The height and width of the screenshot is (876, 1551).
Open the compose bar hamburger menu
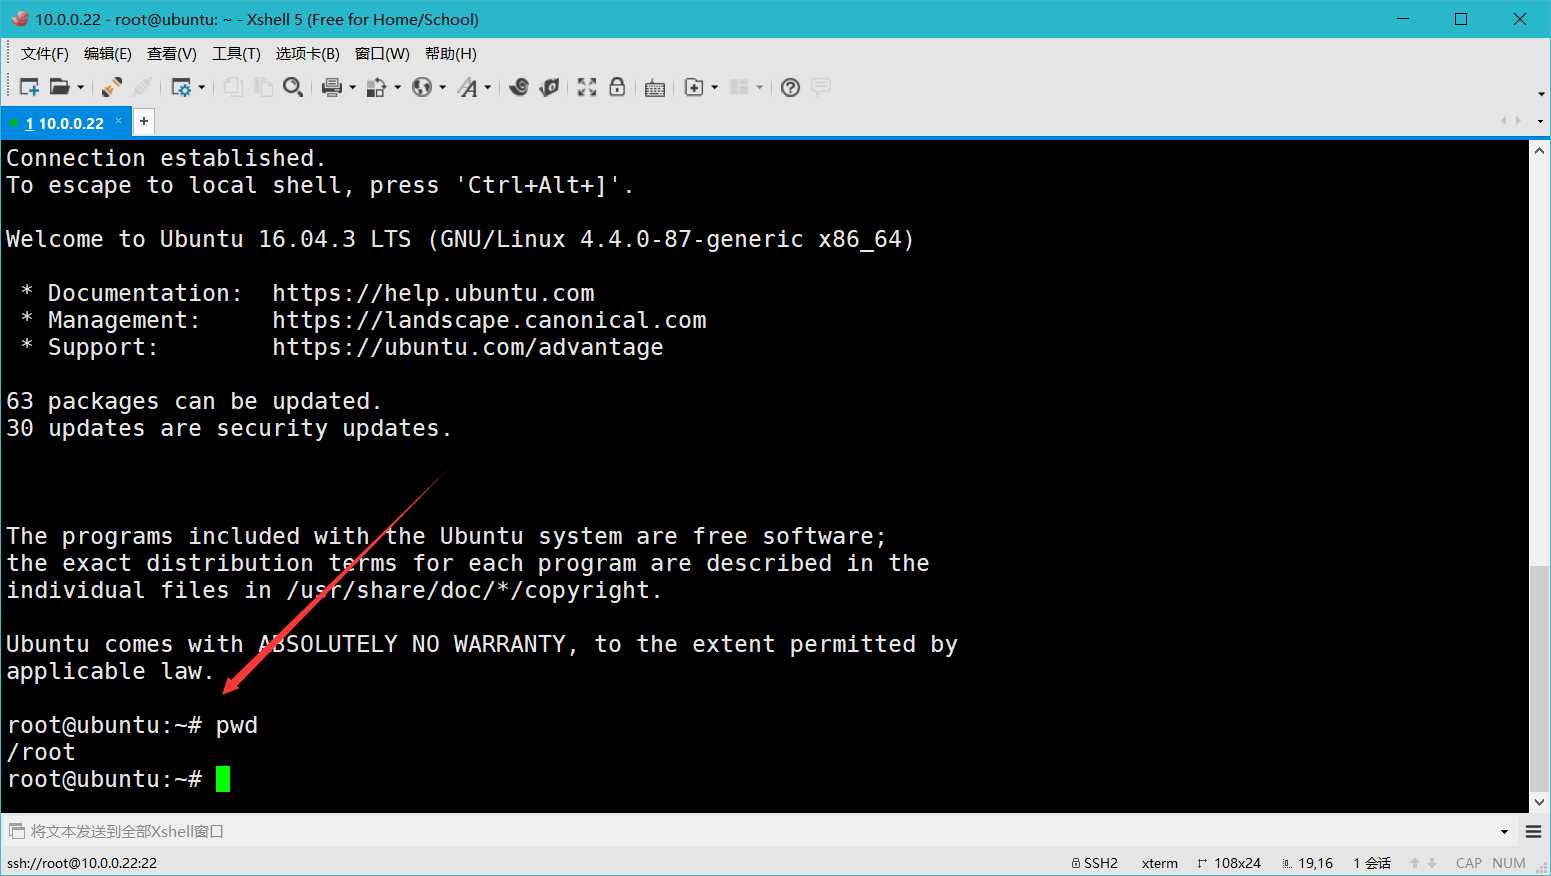click(1534, 832)
